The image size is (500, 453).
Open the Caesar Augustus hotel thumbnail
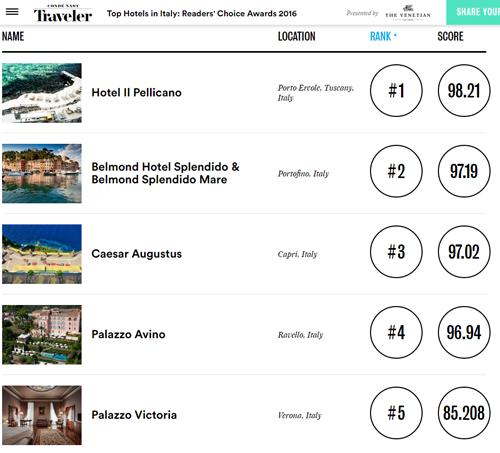[x=42, y=254]
